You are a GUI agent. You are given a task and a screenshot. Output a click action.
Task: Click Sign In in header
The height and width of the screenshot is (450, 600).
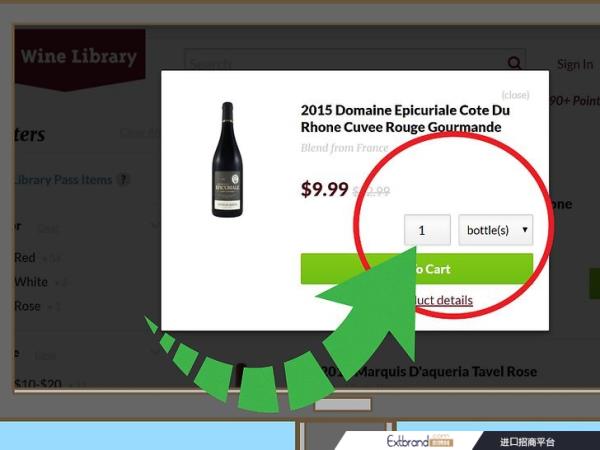pos(575,65)
